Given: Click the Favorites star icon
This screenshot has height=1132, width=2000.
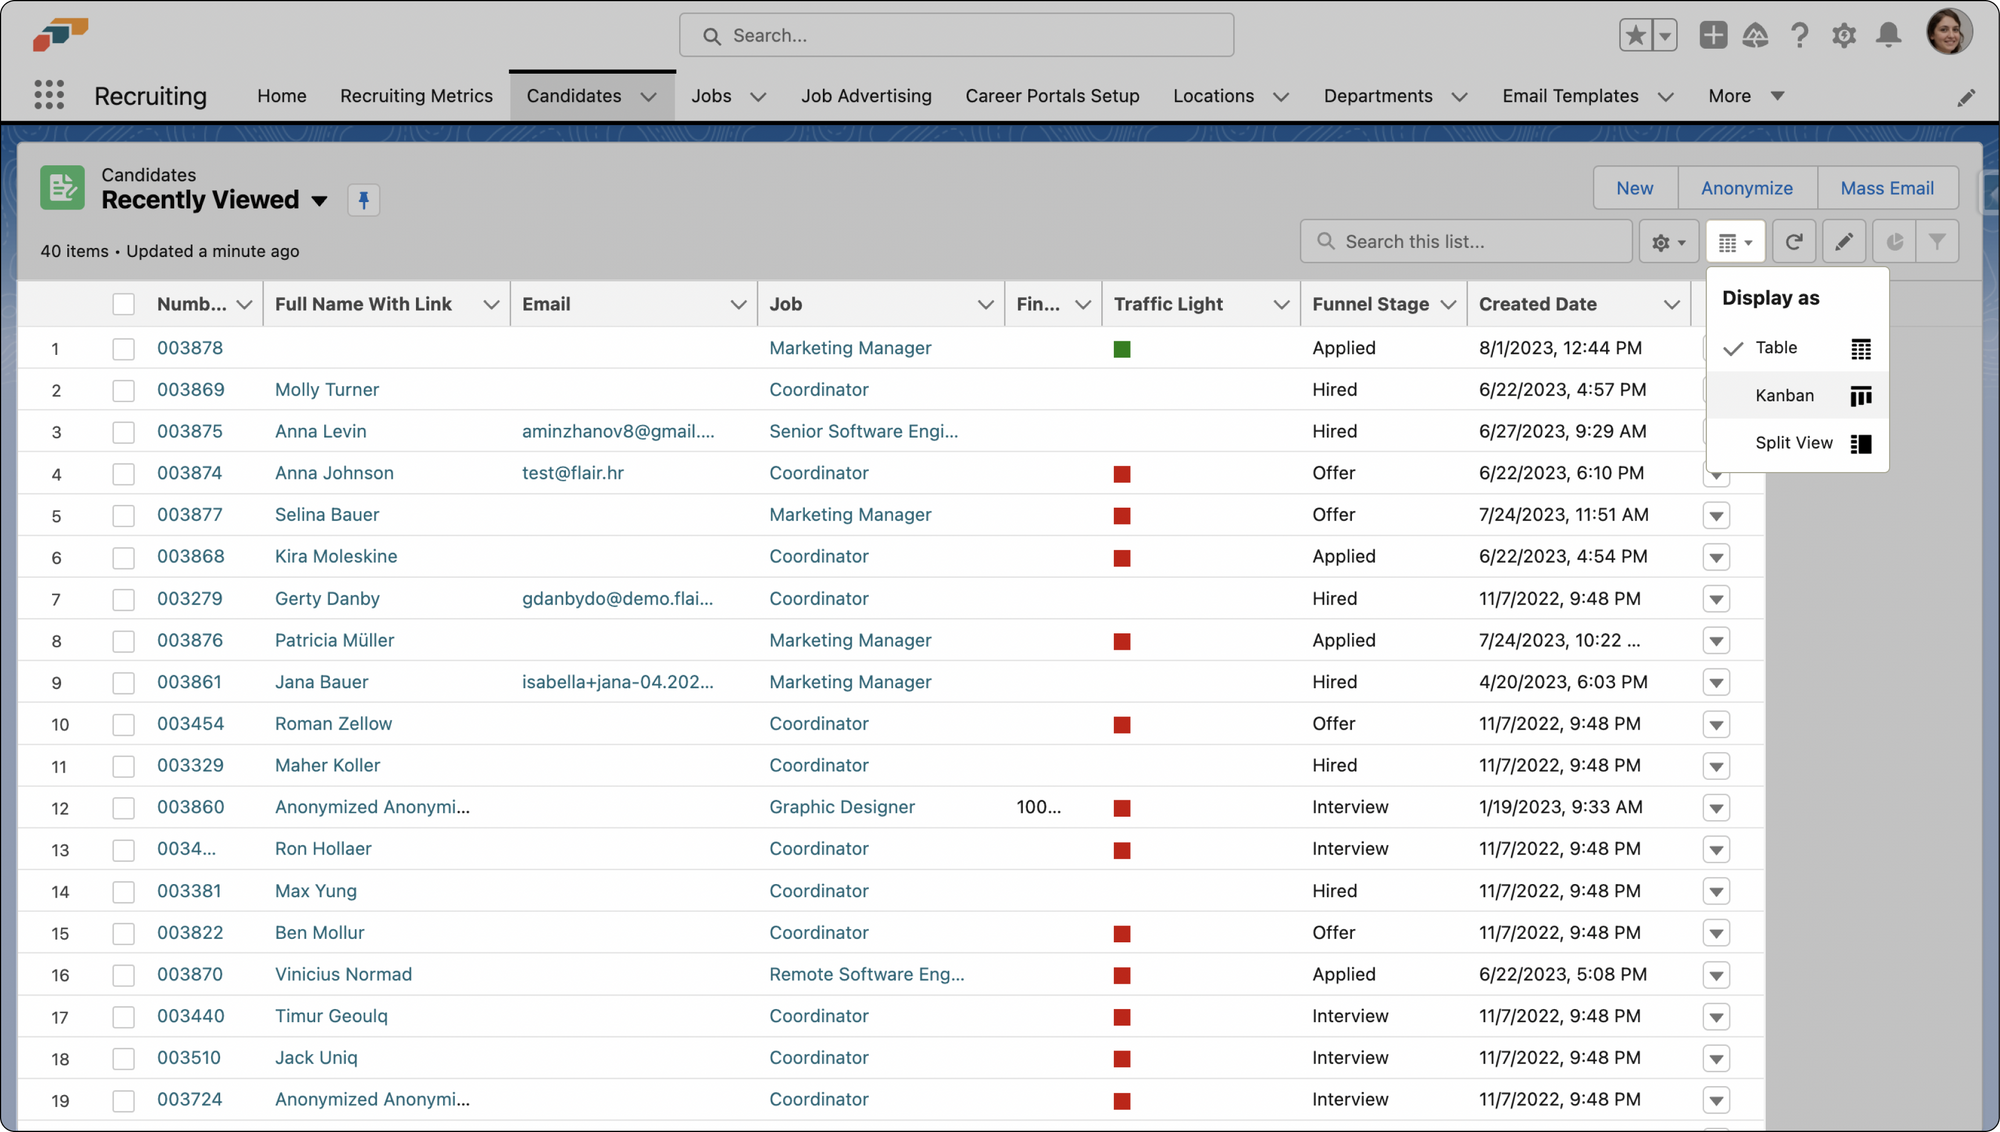Looking at the screenshot, I should pyautogui.click(x=1636, y=36).
